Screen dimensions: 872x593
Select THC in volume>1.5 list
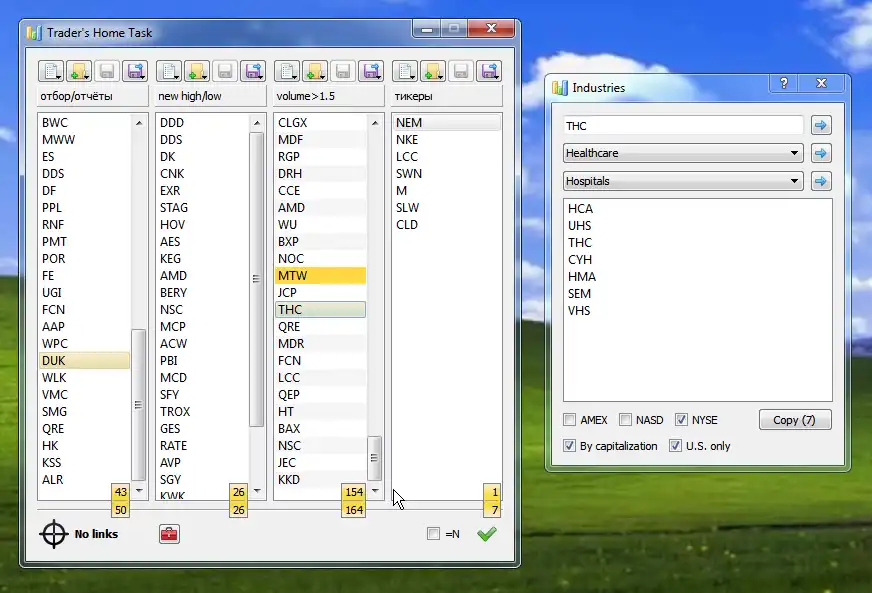[x=320, y=309]
